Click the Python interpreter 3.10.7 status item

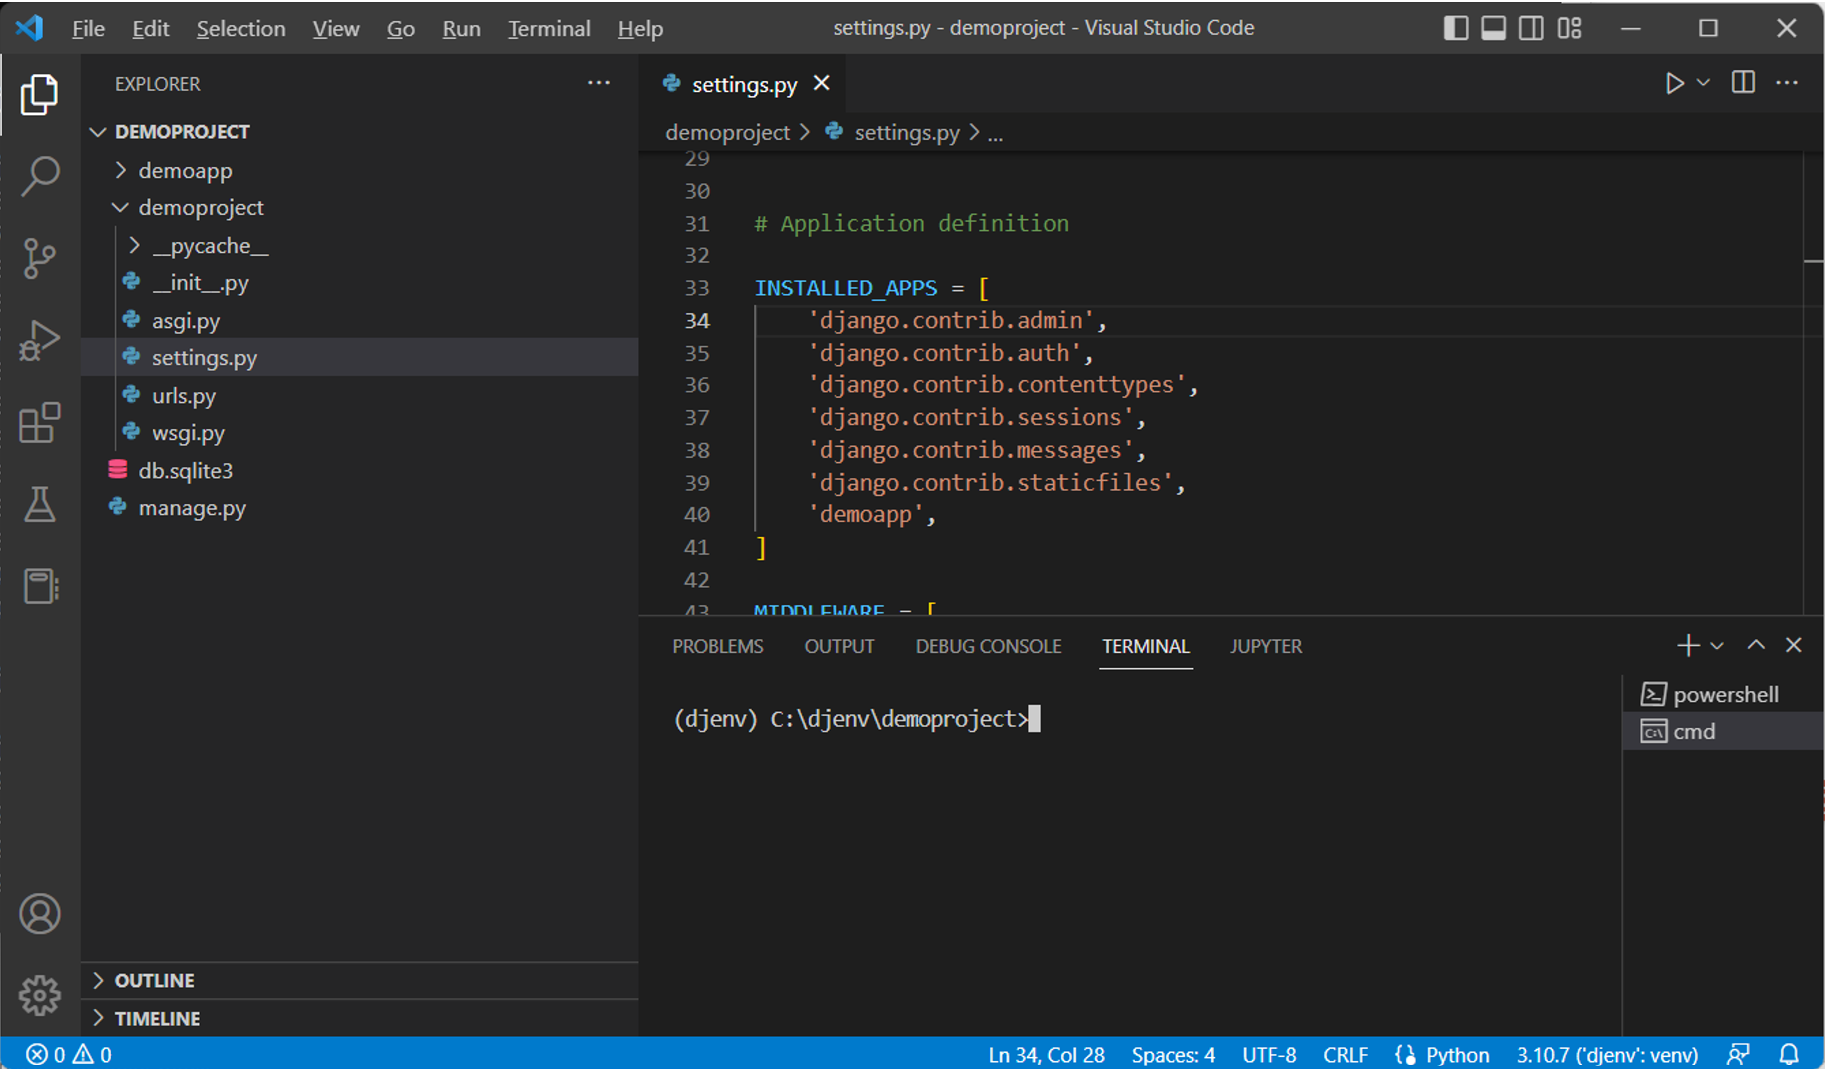1606,1055
